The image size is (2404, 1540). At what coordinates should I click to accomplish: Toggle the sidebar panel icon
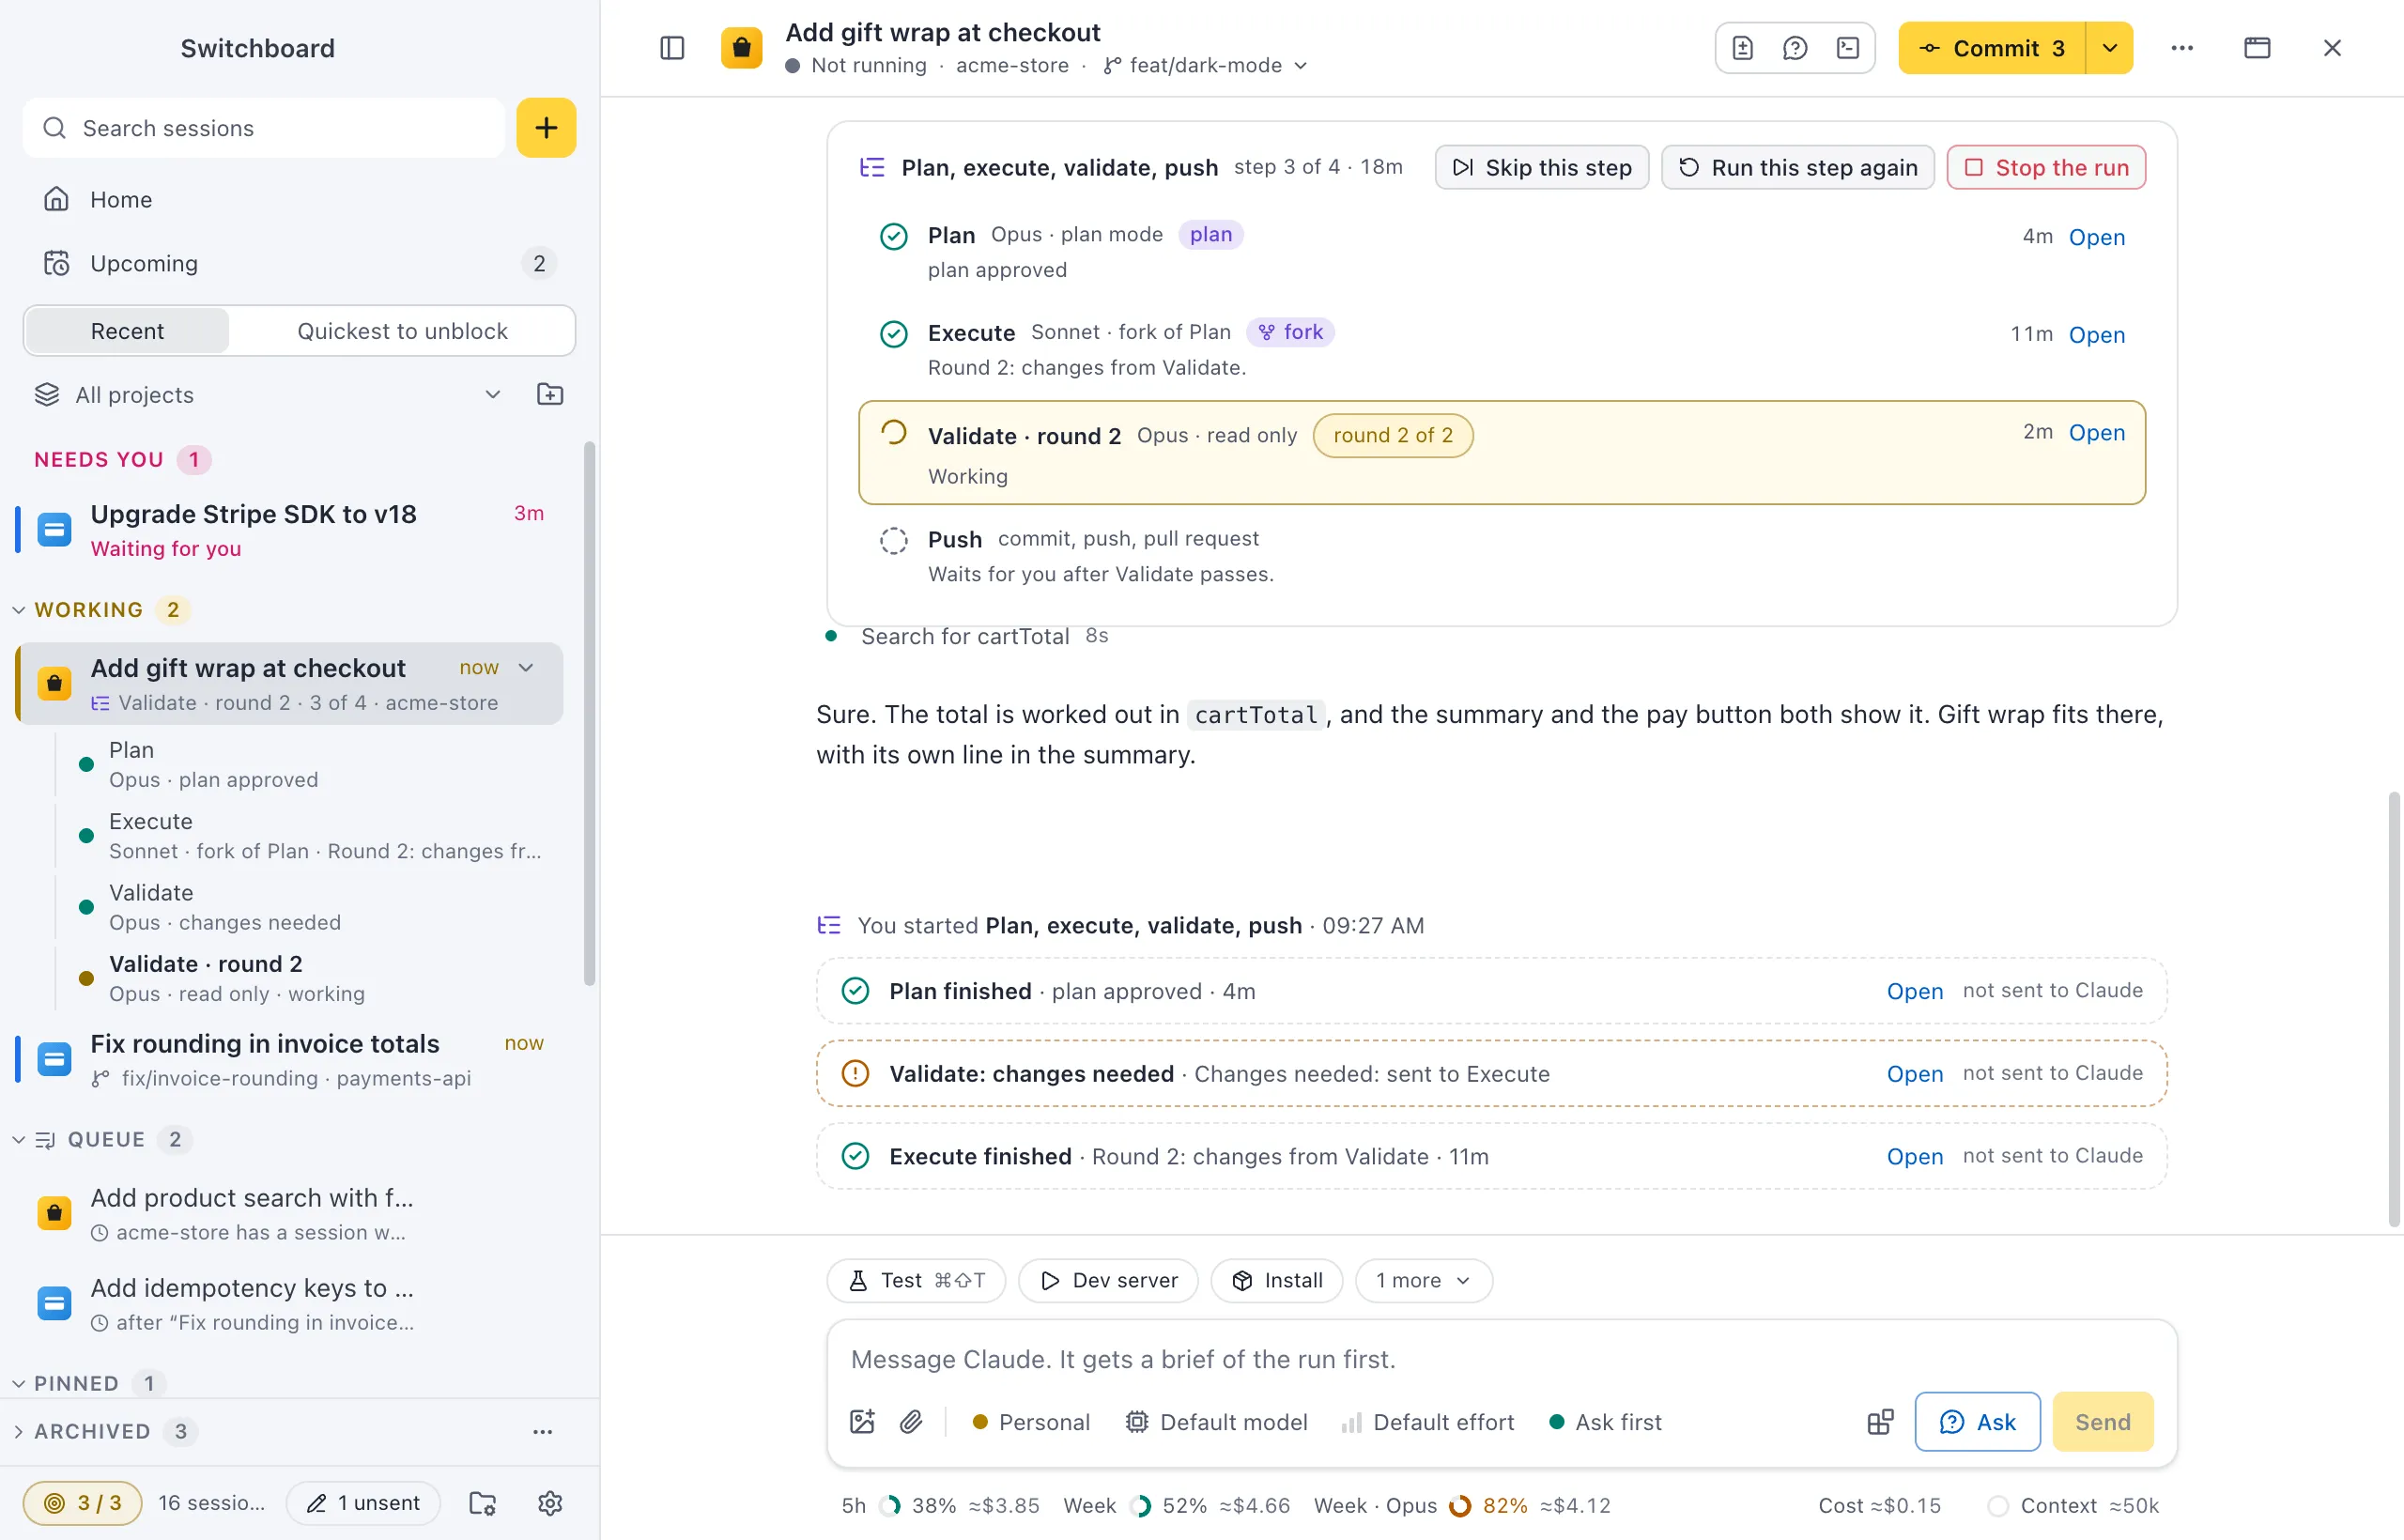point(672,48)
